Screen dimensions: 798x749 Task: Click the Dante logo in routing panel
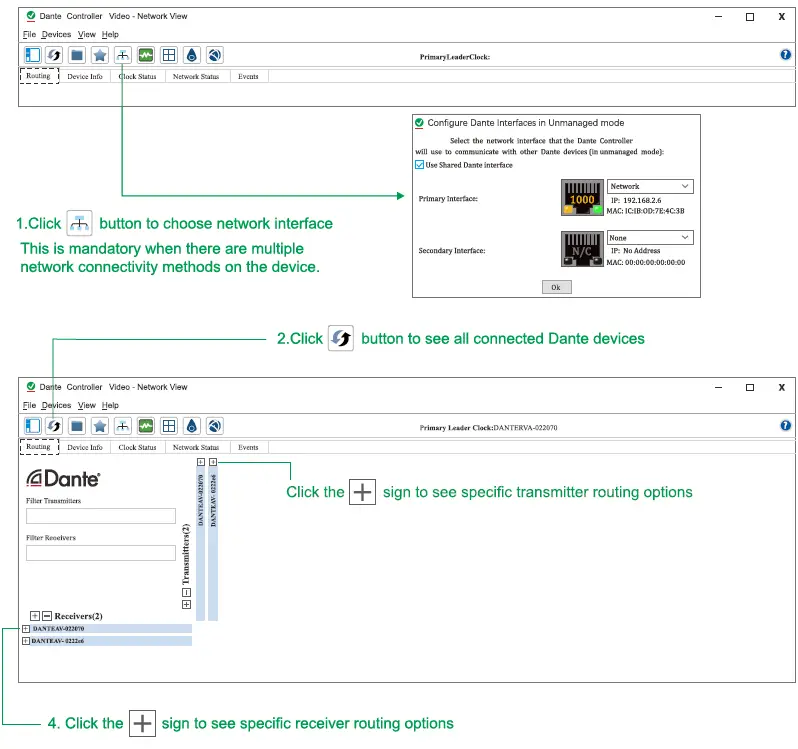63,478
